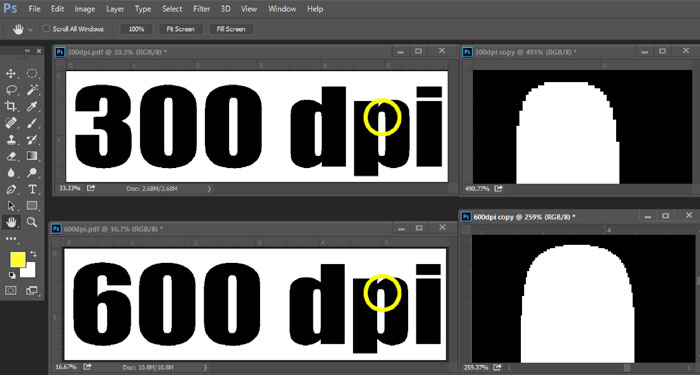Image resolution: width=700 pixels, height=375 pixels.
Task: Click the yellow foreground color swatch
Action: [x=18, y=259]
